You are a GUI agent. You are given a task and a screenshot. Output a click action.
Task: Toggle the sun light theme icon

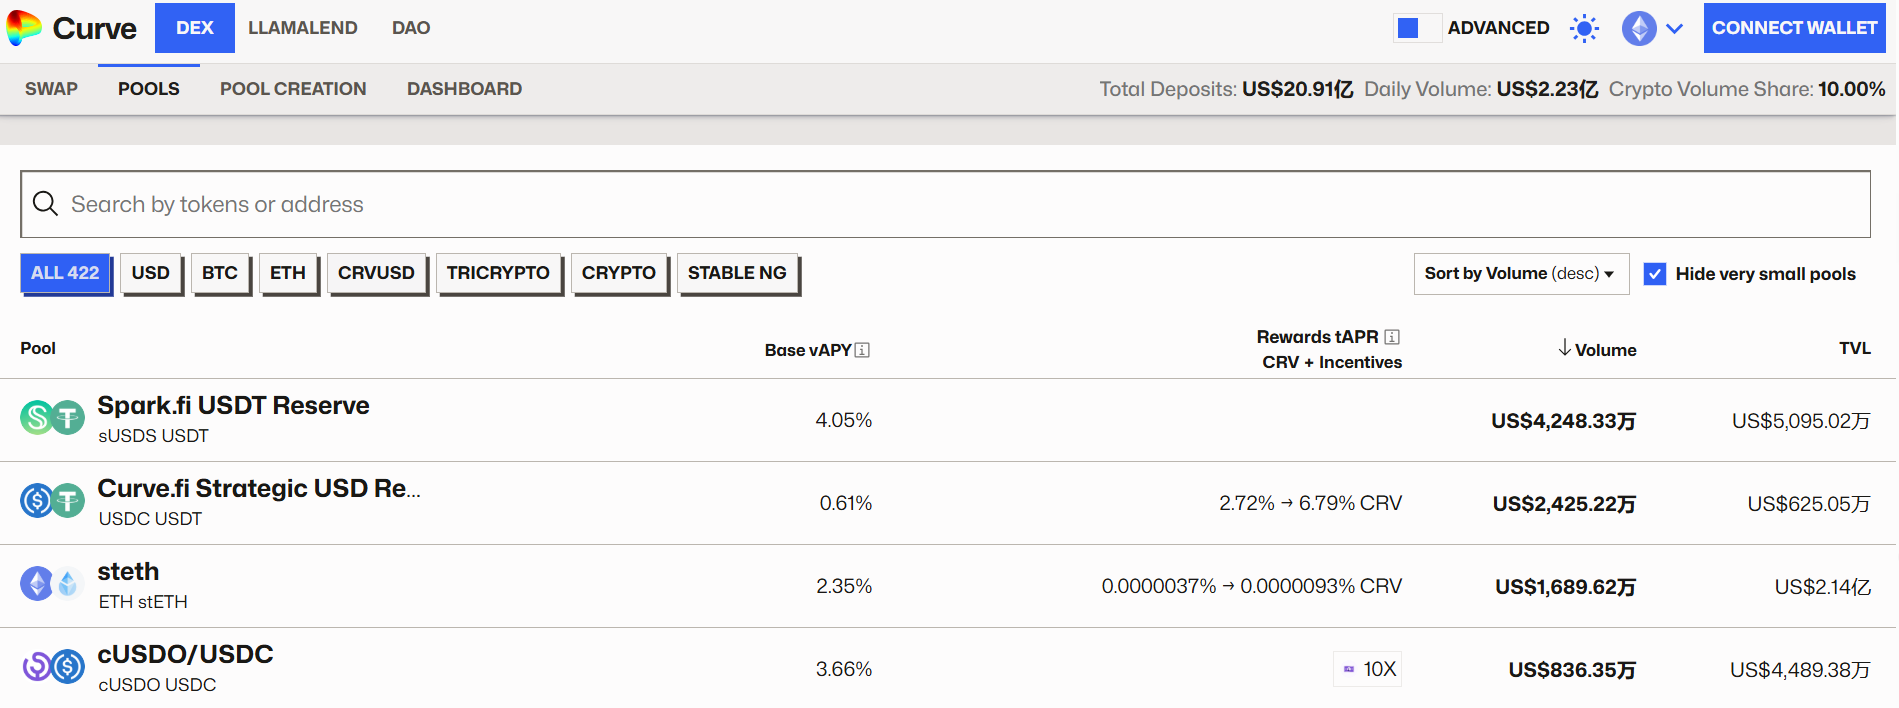(1584, 28)
